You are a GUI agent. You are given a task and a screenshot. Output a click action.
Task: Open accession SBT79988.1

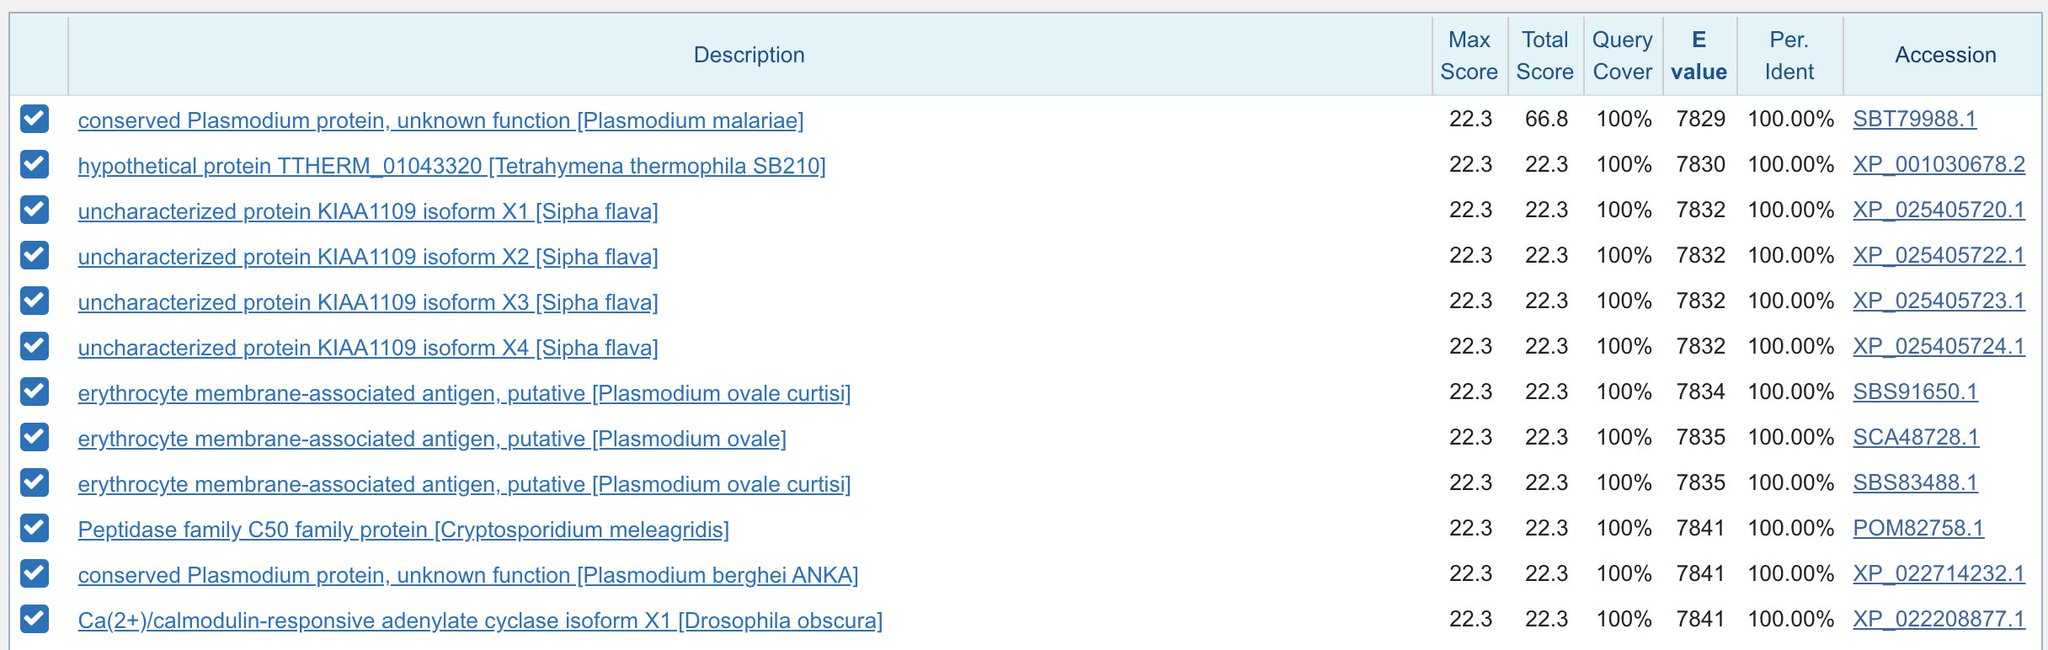1914,119
